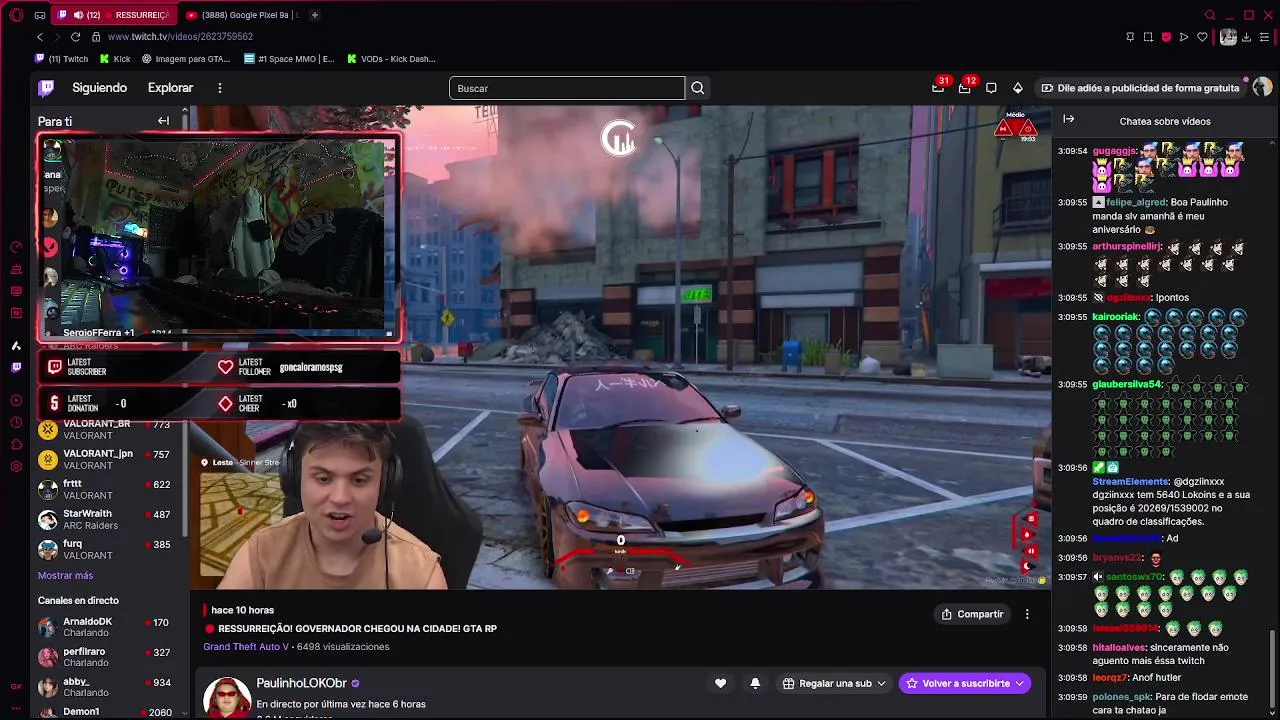Image resolution: width=1280 pixels, height=720 pixels.
Task: Open the Siguiendo tab
Action: [99, 88]
